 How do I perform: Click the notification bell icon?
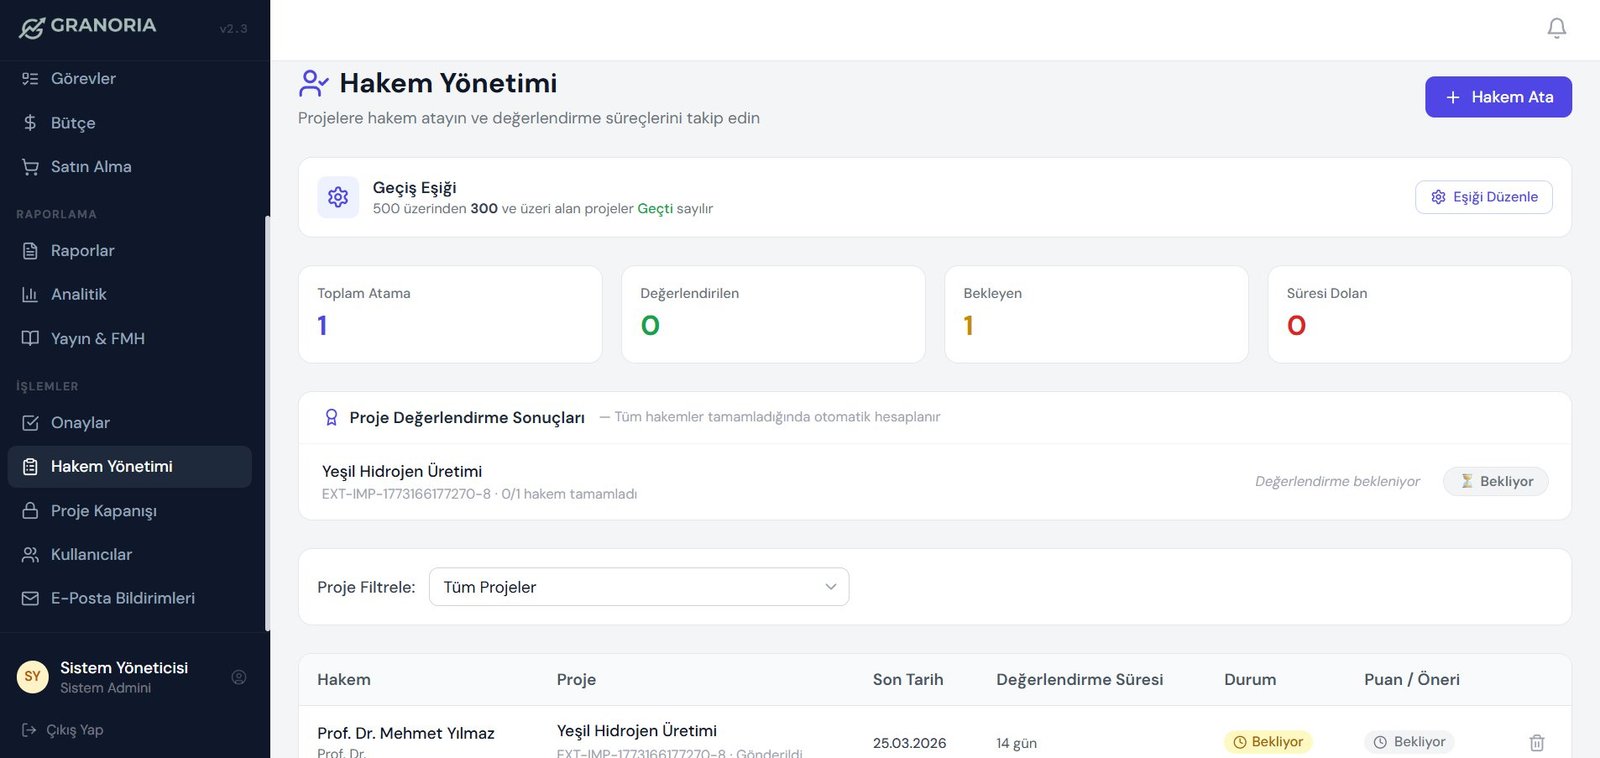click(1556, 28)
